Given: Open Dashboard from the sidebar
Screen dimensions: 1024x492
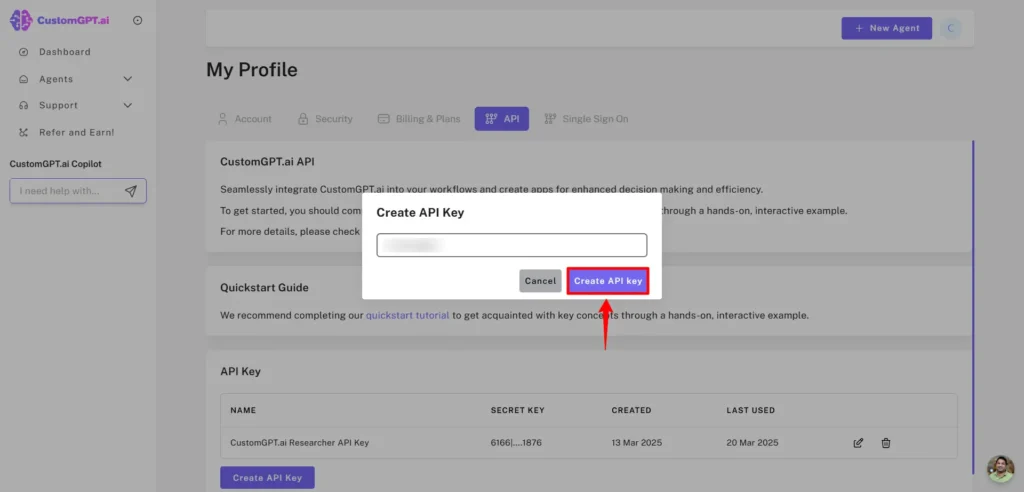Looking at the screenshot, I should (64, 52).
